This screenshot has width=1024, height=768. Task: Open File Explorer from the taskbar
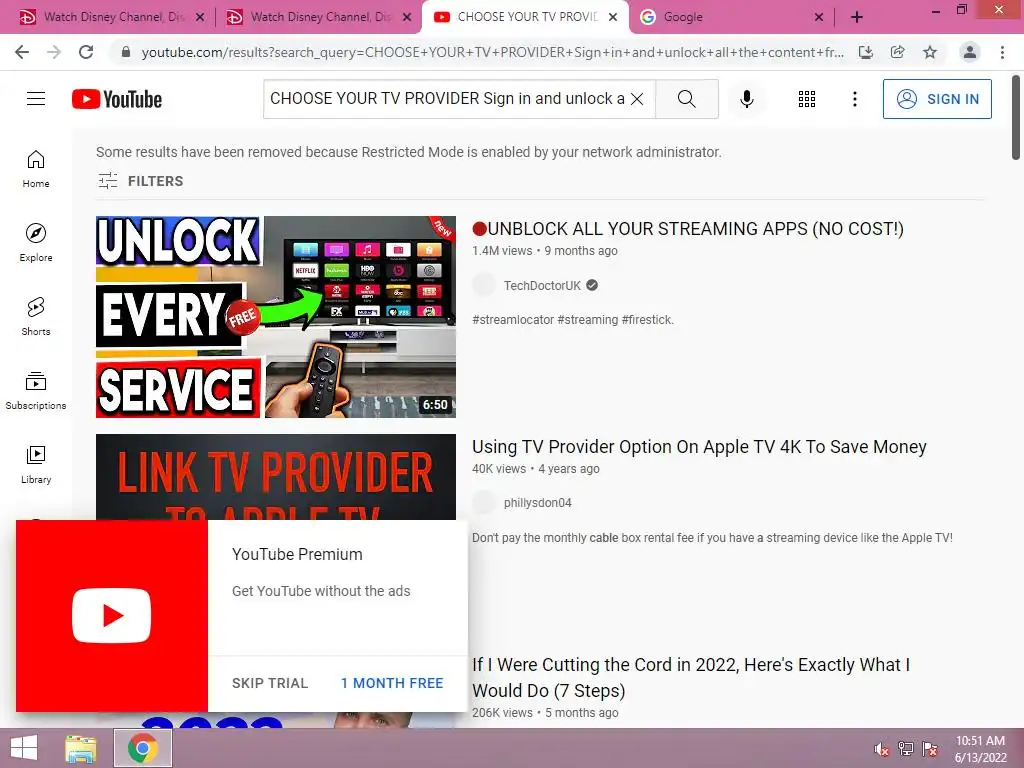tap(81, 748)
